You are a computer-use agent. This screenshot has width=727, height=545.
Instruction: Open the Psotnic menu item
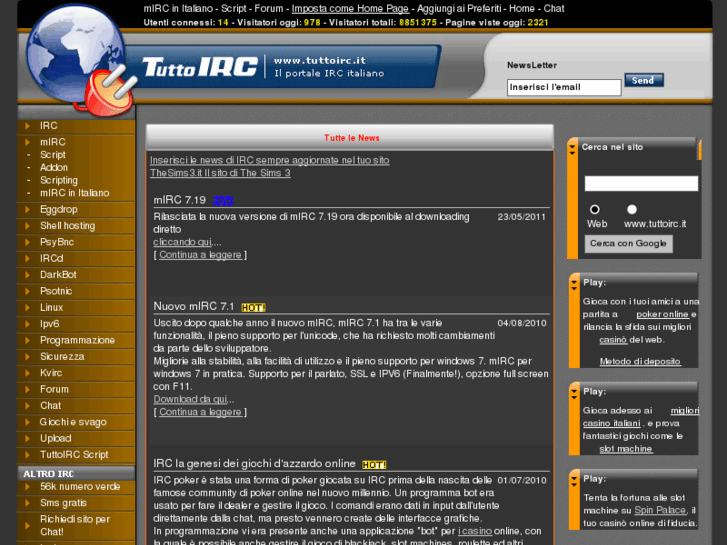(x=56, y=291)
